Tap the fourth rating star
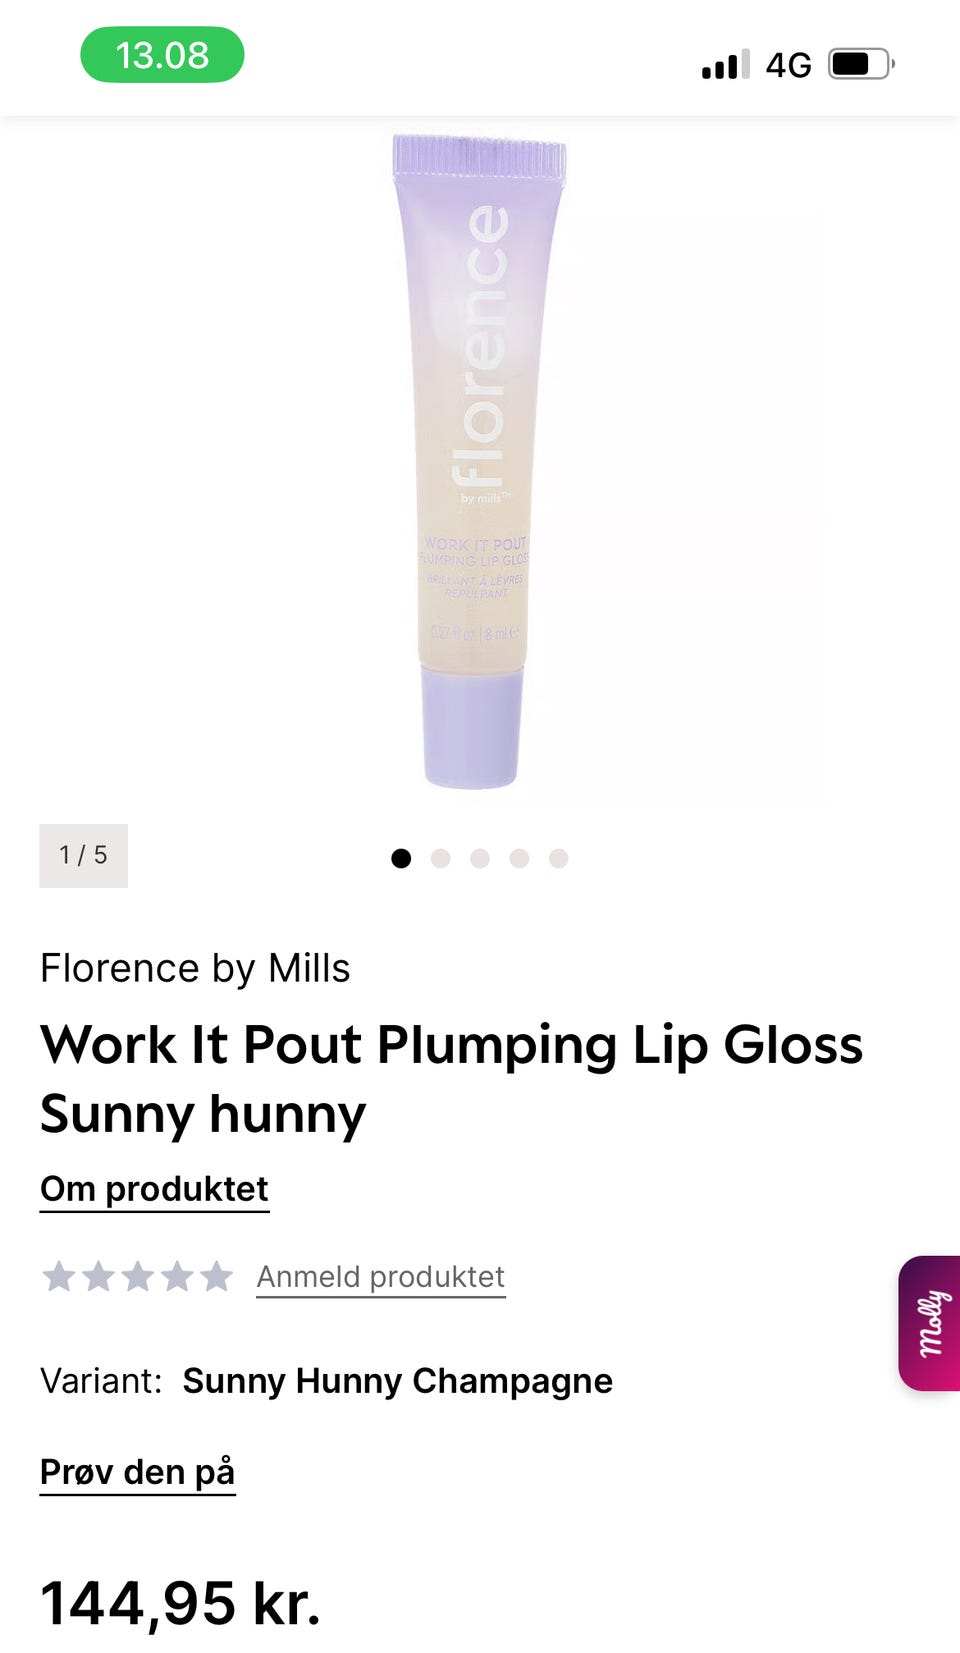This screenshot has height=1653, width=960. pos(177,1276)
